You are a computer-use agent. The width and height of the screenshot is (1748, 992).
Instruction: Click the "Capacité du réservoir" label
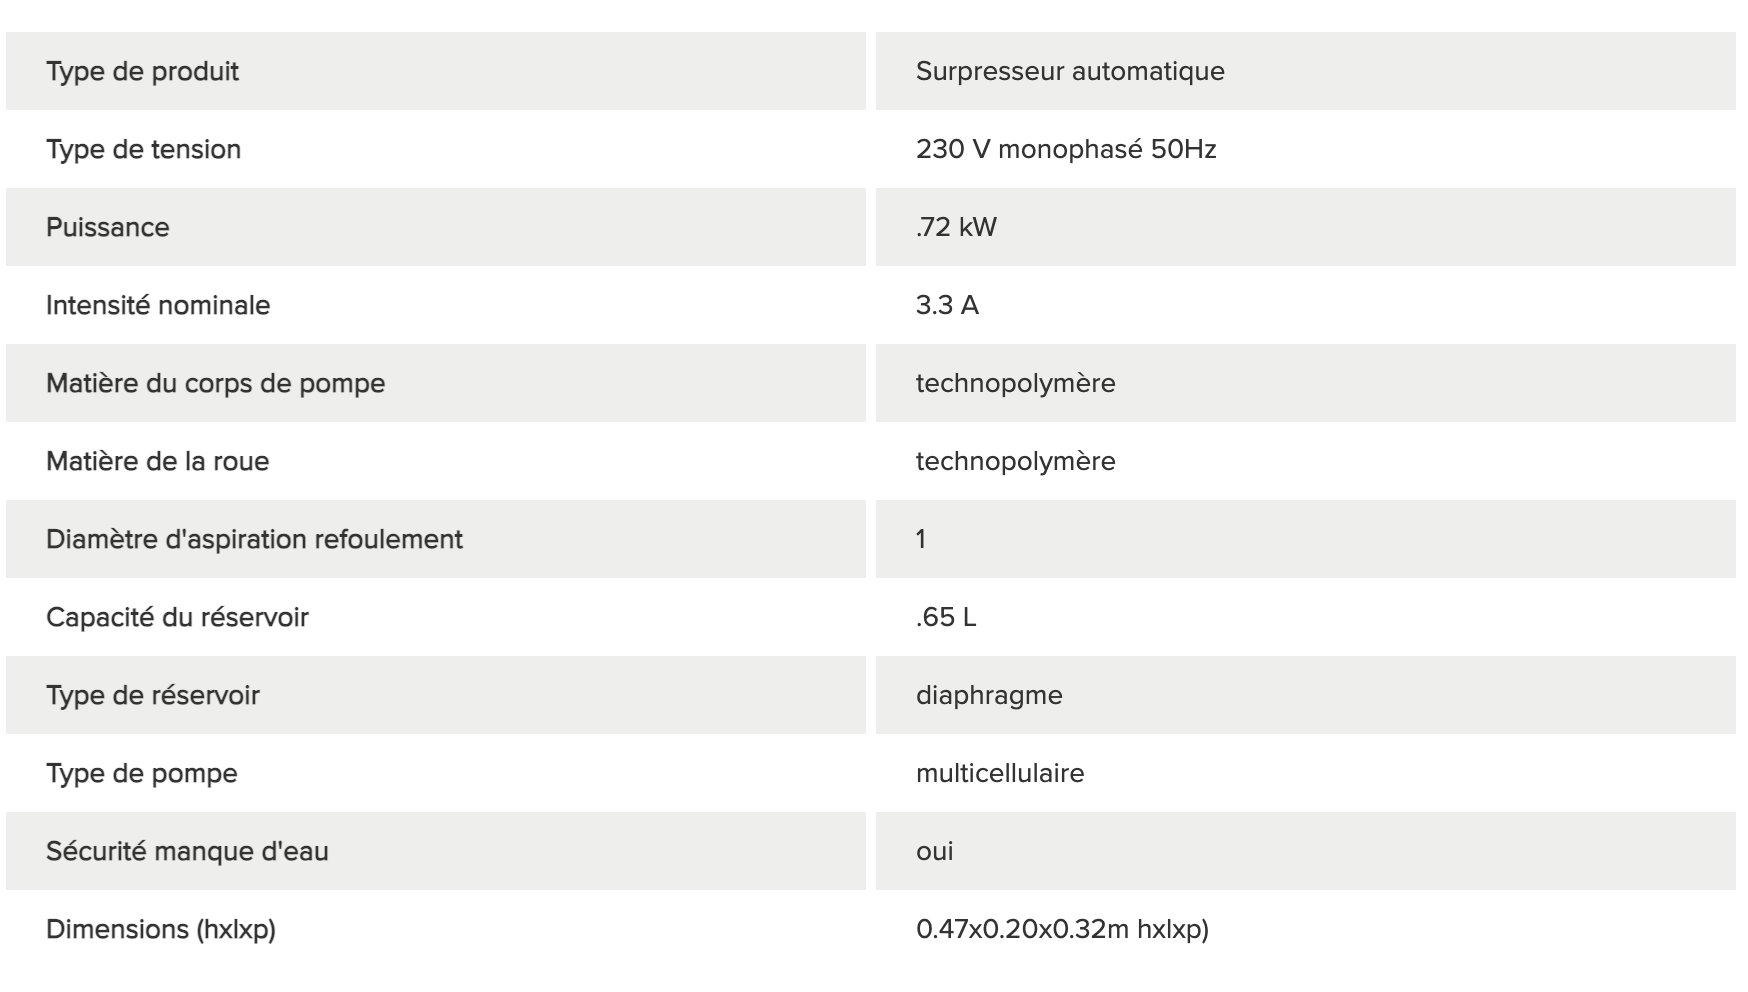[x=177, y=617]
